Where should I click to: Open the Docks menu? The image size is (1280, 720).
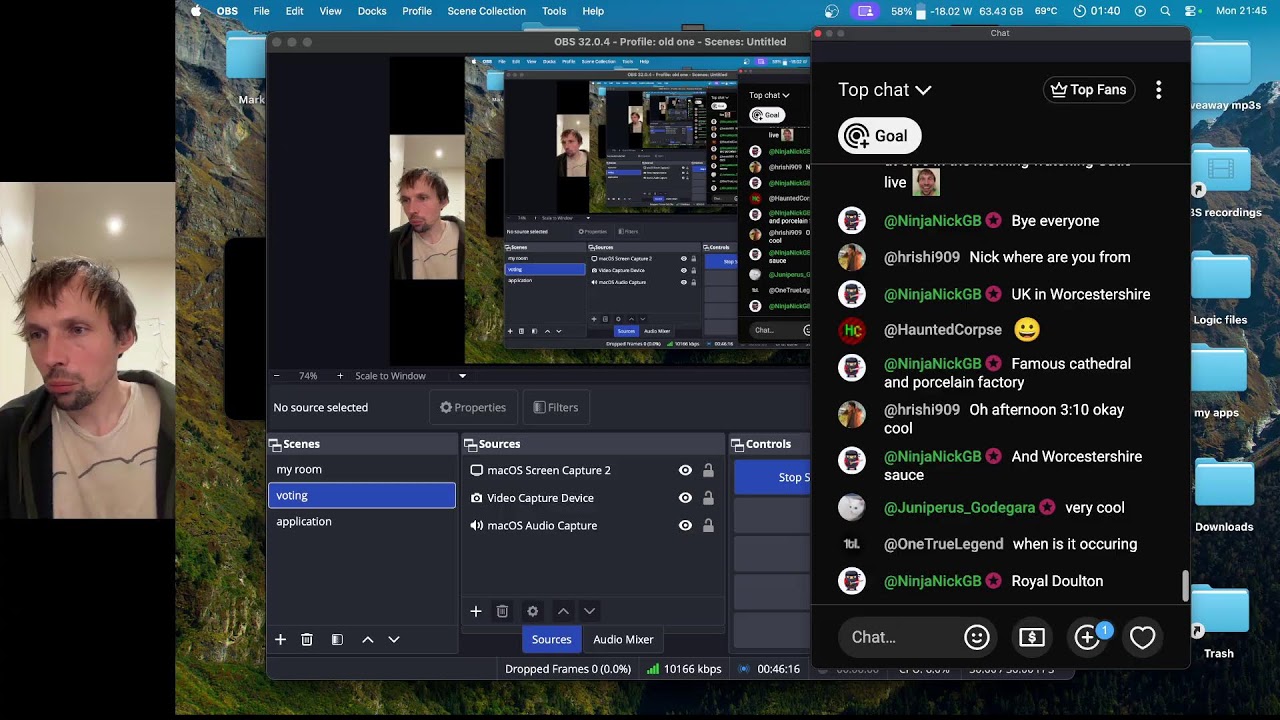pos(372,11)
